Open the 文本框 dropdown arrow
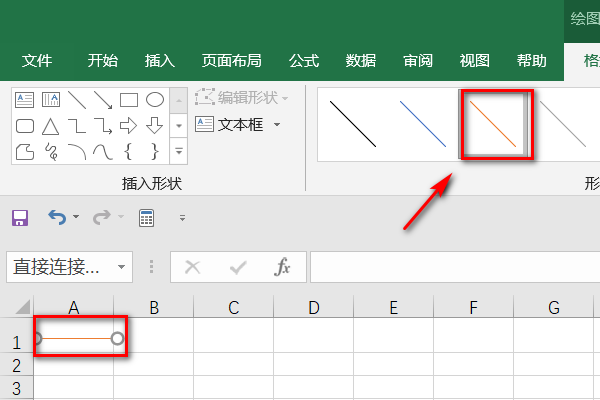Image resolution: width=600 pixels, height=400 pixels. [x=277, y=124]
